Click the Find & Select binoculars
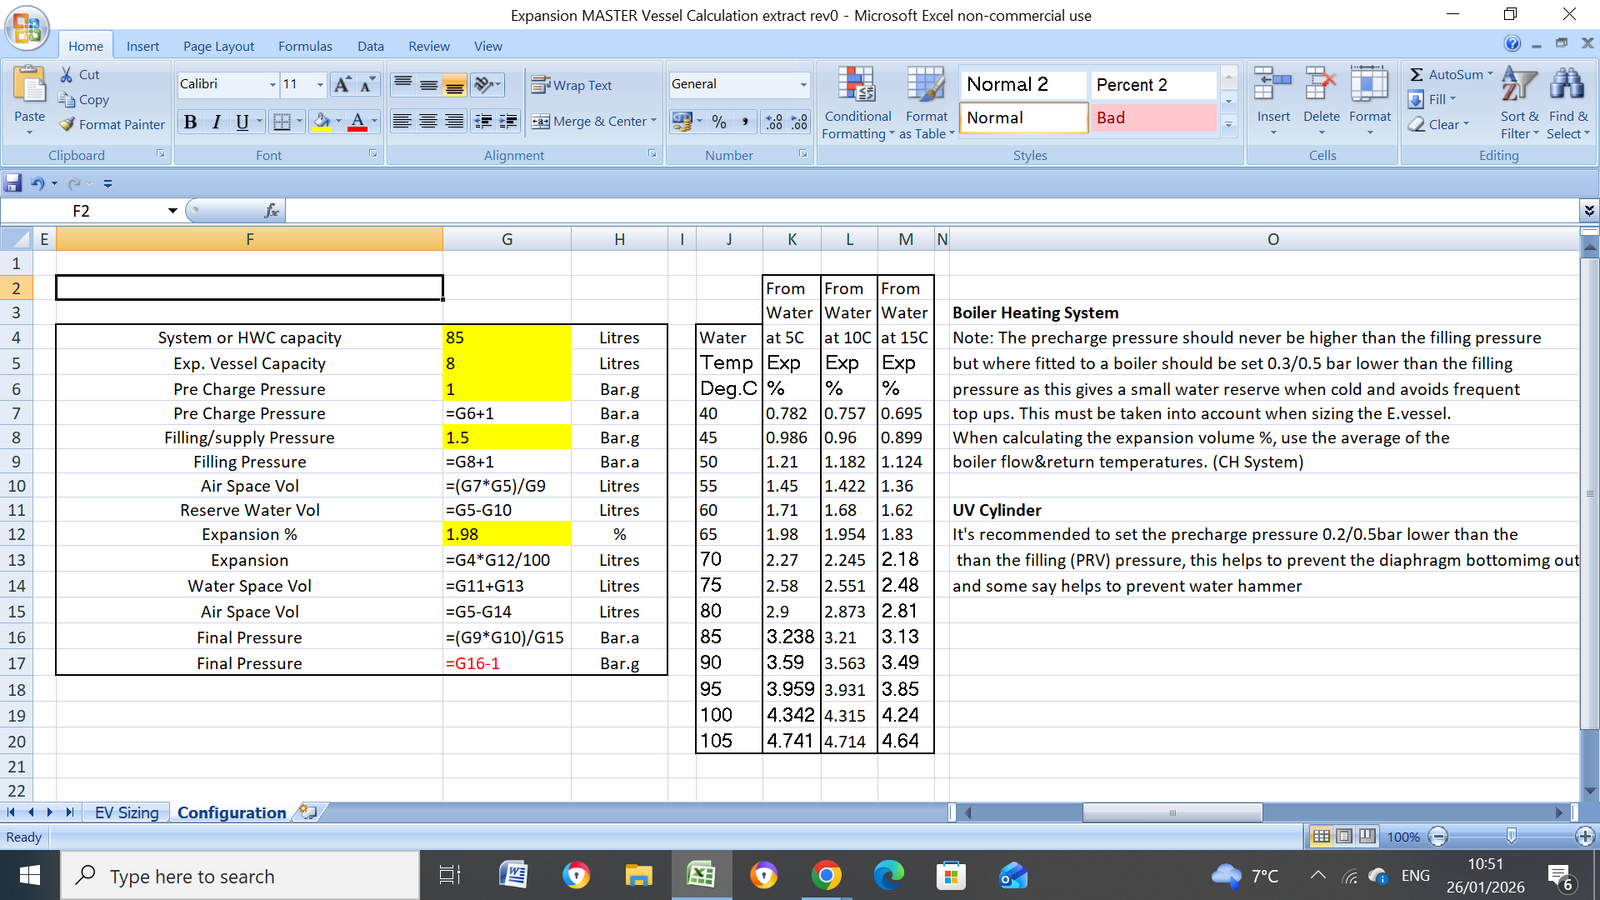The height and width of the screenshot is (900, 1600). point(1567,87)
